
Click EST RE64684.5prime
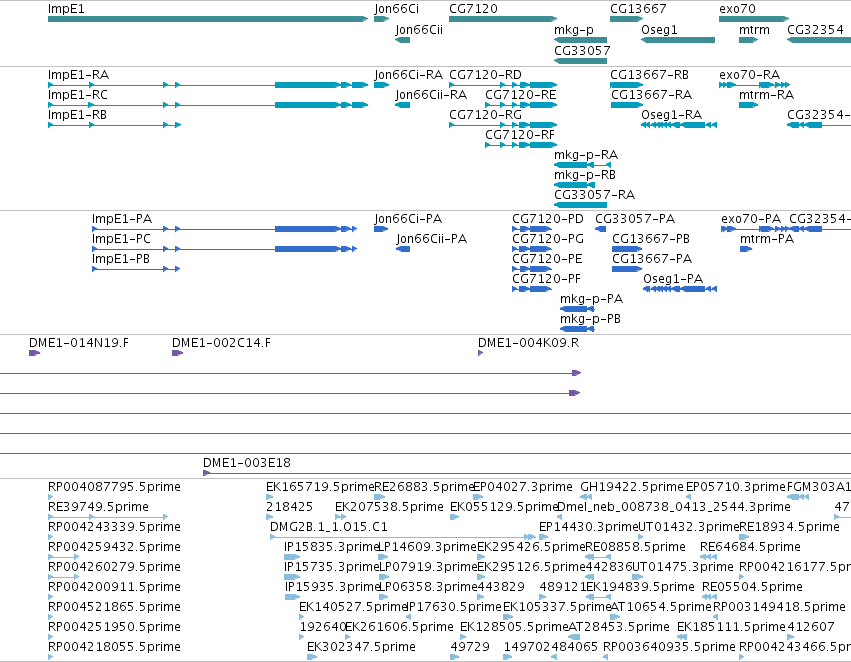(708, 557)
